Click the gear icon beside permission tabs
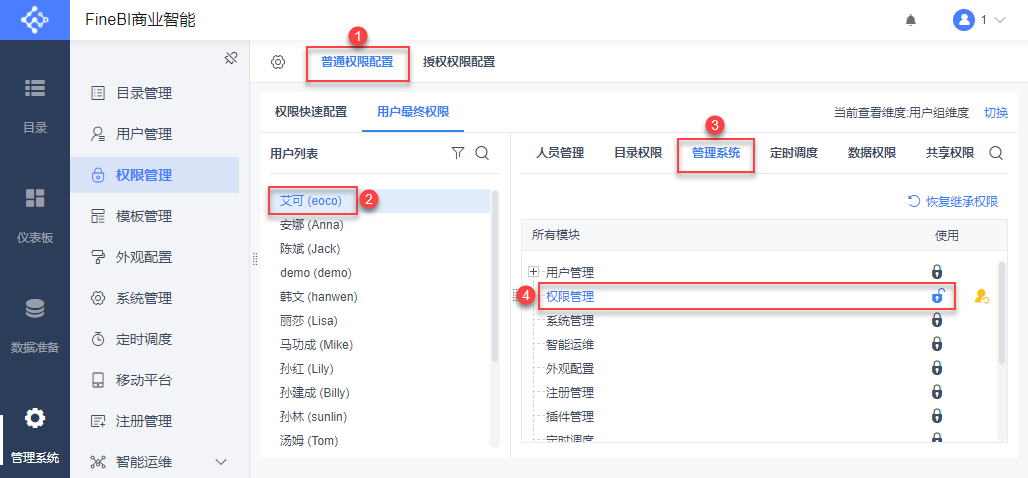Image resolution: width=1028 pixels, height=478 pixels. 278,62
